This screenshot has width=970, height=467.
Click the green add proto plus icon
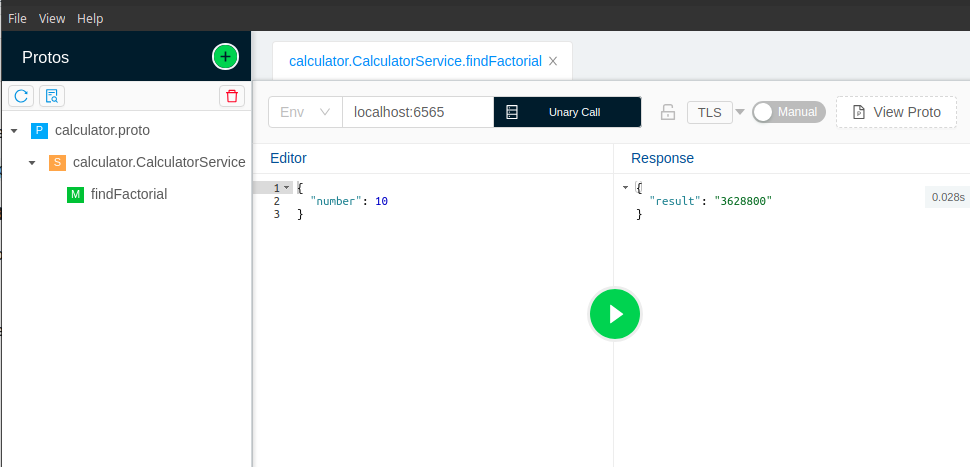[x=225, y=57]
